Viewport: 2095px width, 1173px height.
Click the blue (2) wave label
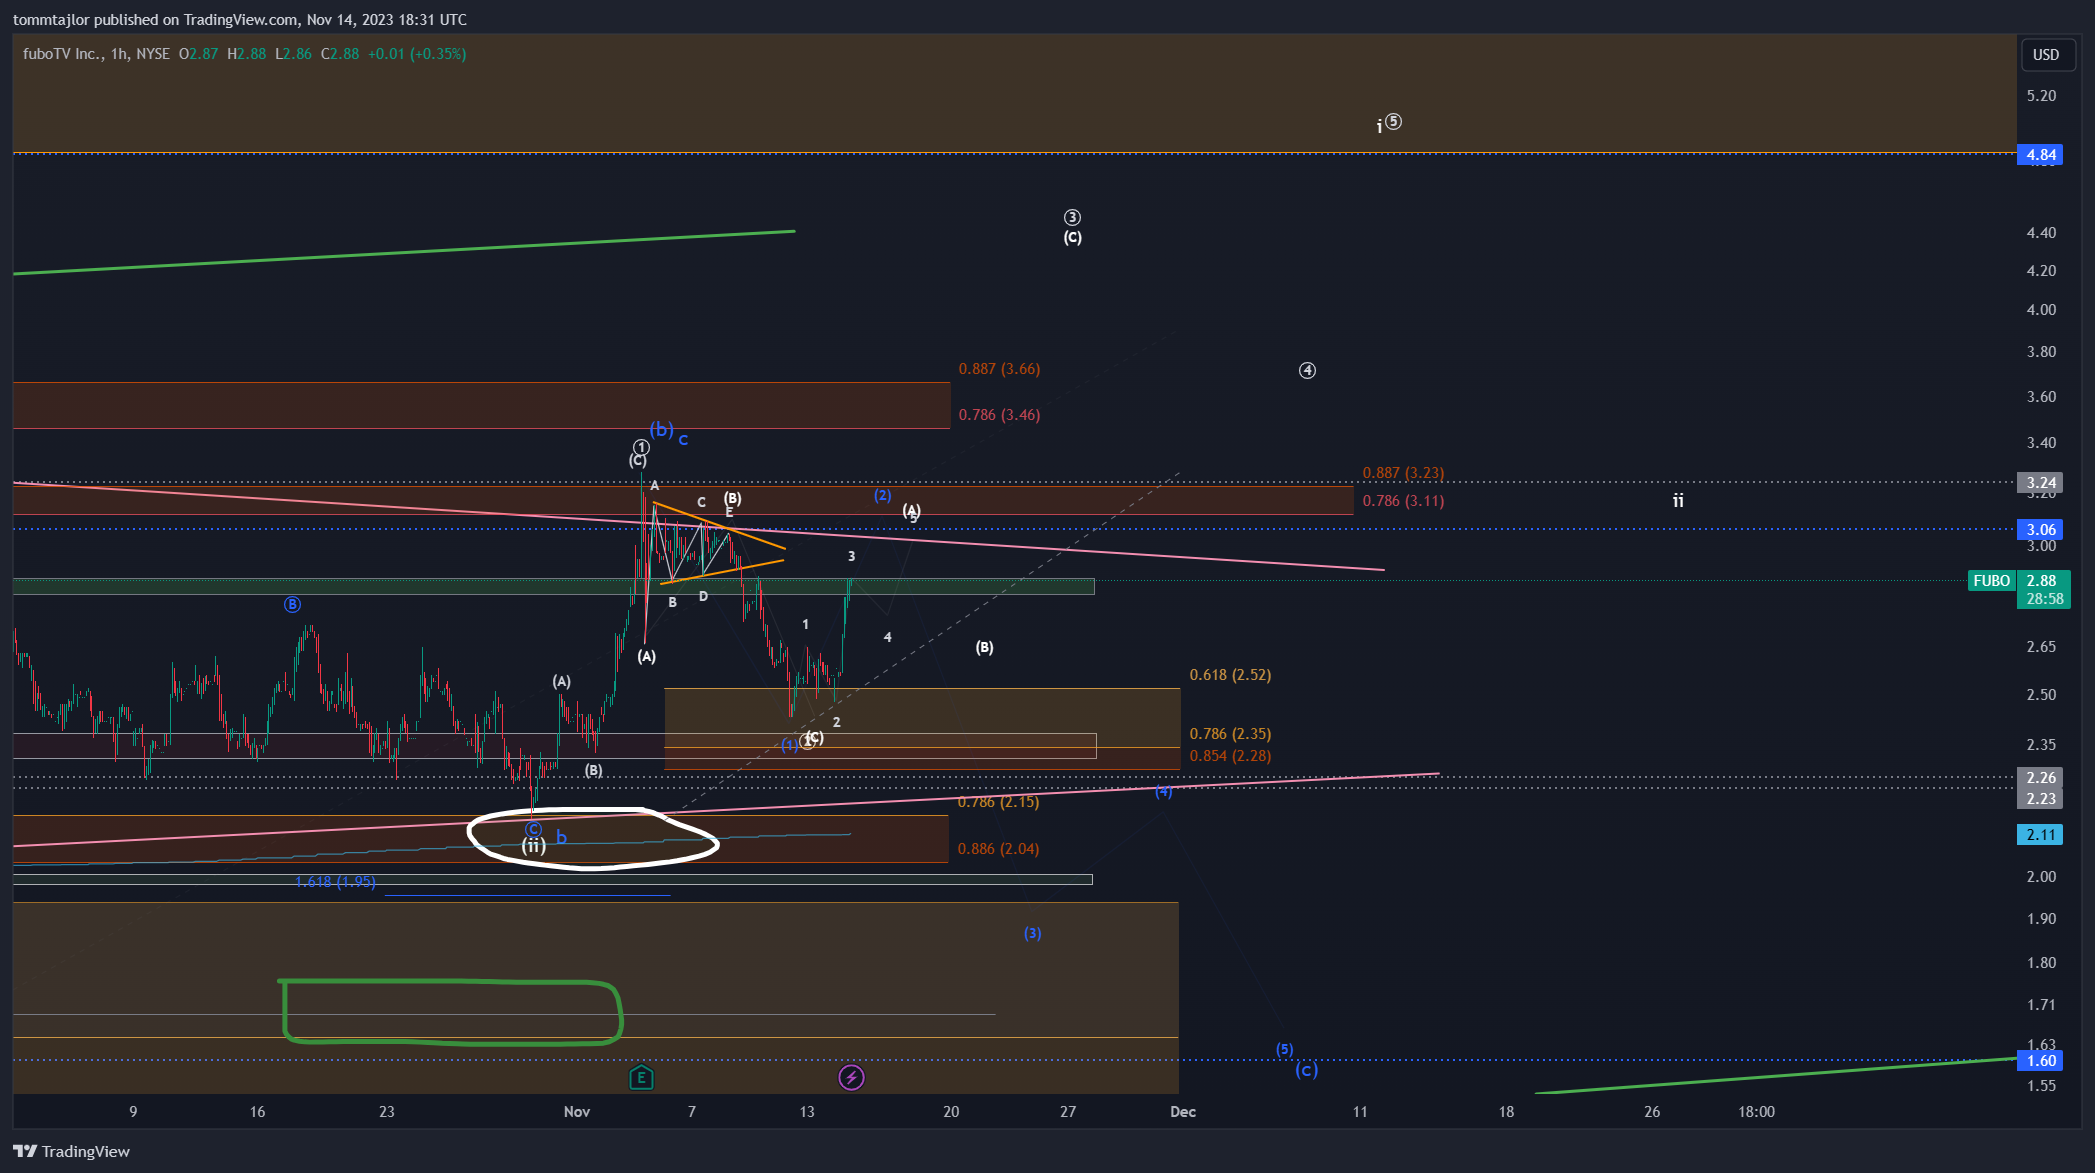882,496
